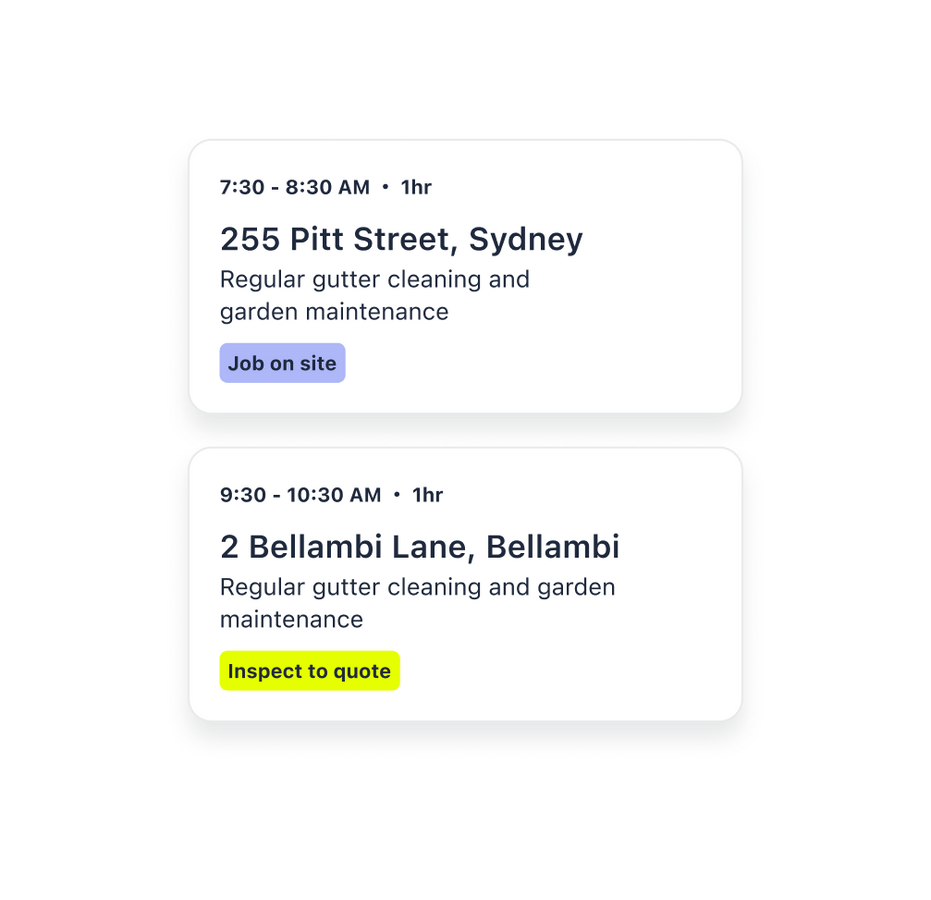The height and width of the screenshot is (900, 931).
Task: Select the 9:30 - 10:30 AM time range
Action: click(x=300, y=495)
